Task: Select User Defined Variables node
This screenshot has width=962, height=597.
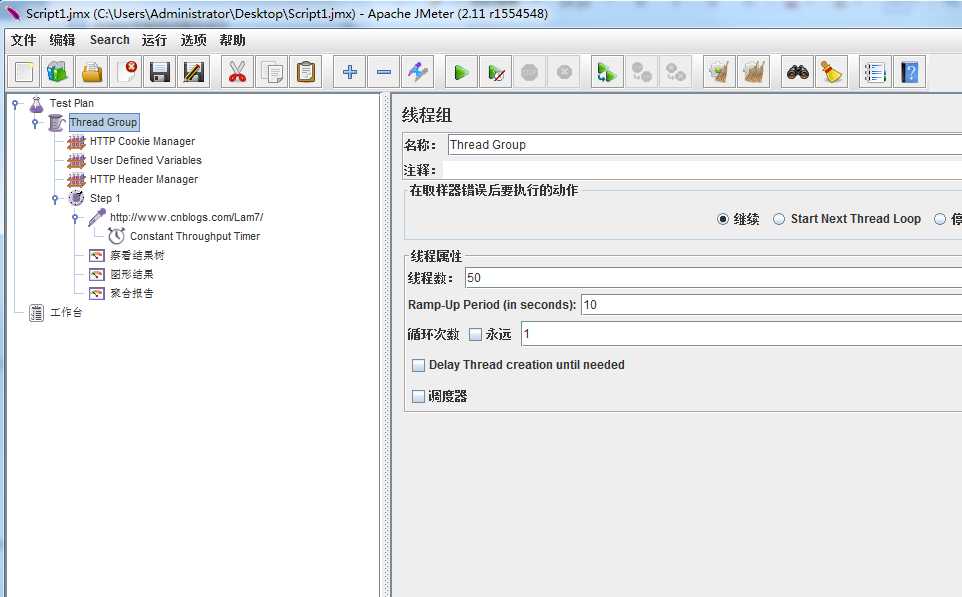Action: 145,160
